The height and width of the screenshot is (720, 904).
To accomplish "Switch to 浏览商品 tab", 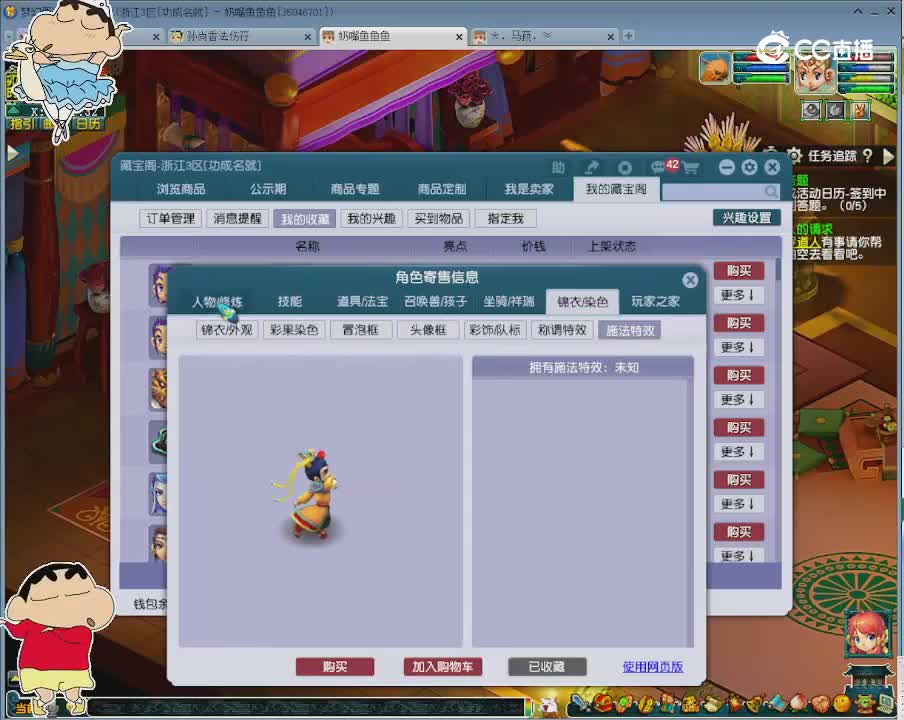I will 181,189.
